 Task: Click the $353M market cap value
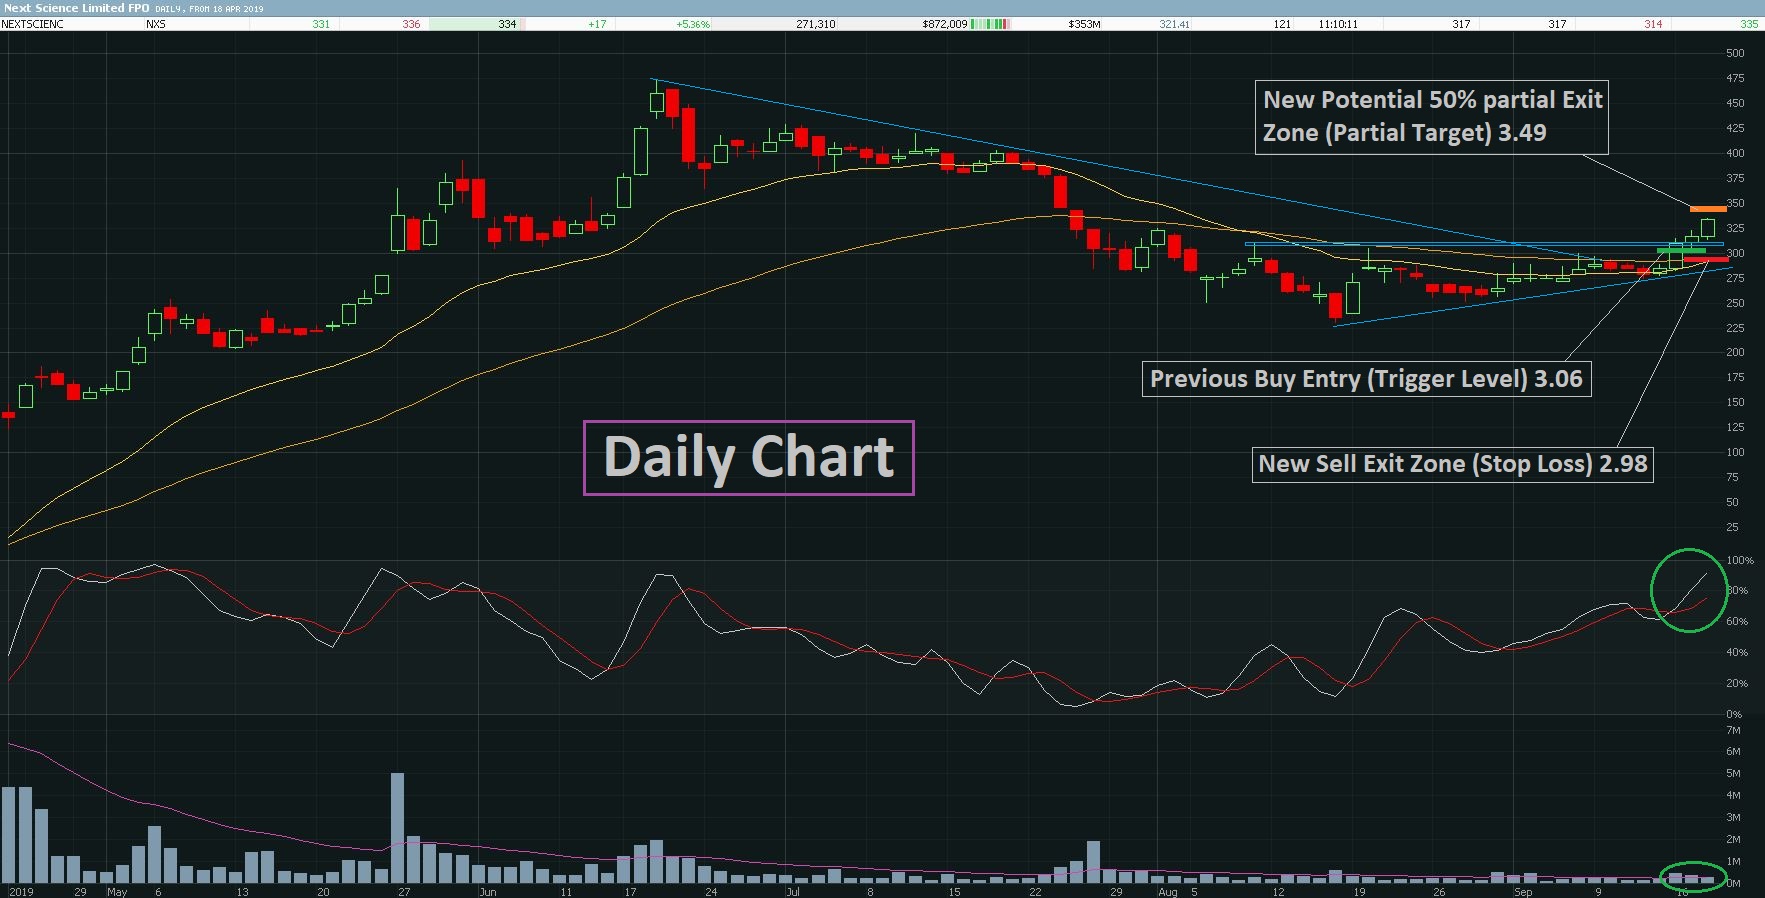[1084, 24]
